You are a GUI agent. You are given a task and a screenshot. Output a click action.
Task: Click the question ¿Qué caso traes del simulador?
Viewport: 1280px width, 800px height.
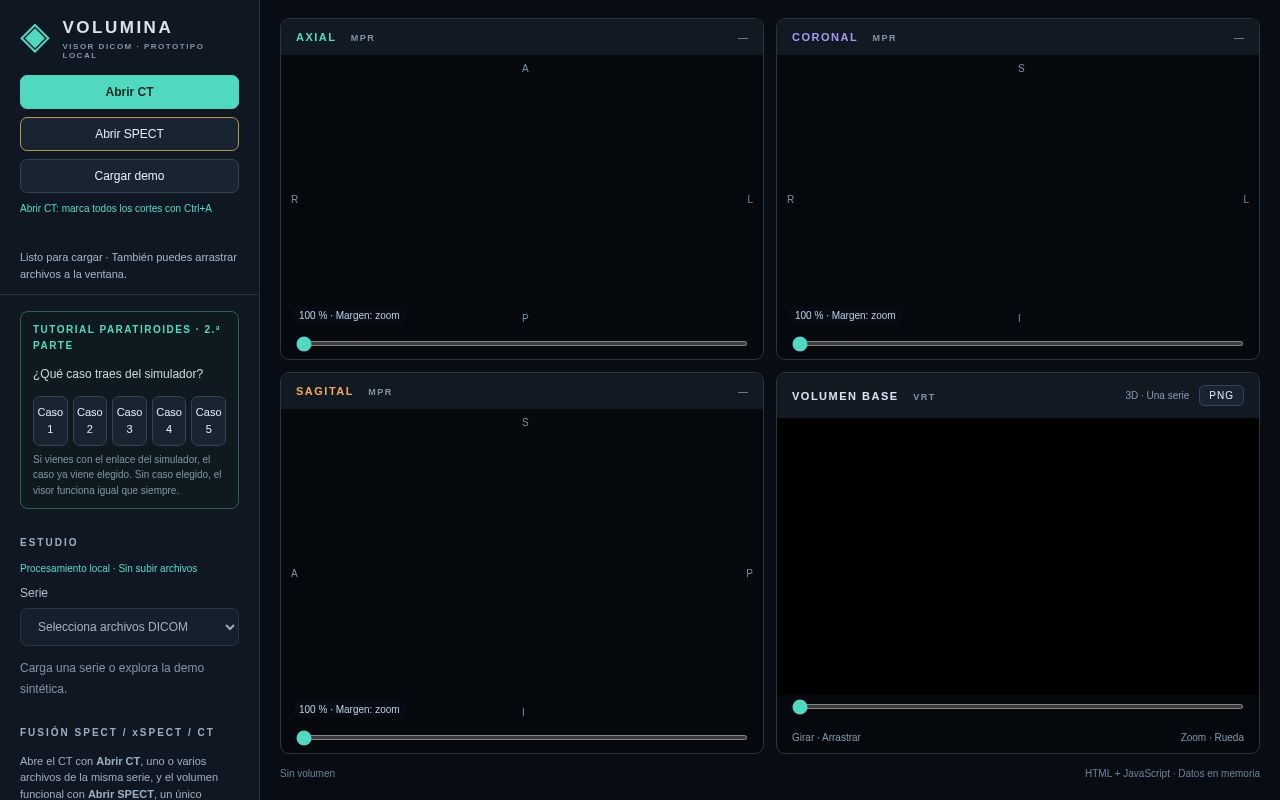pos(118,374)
